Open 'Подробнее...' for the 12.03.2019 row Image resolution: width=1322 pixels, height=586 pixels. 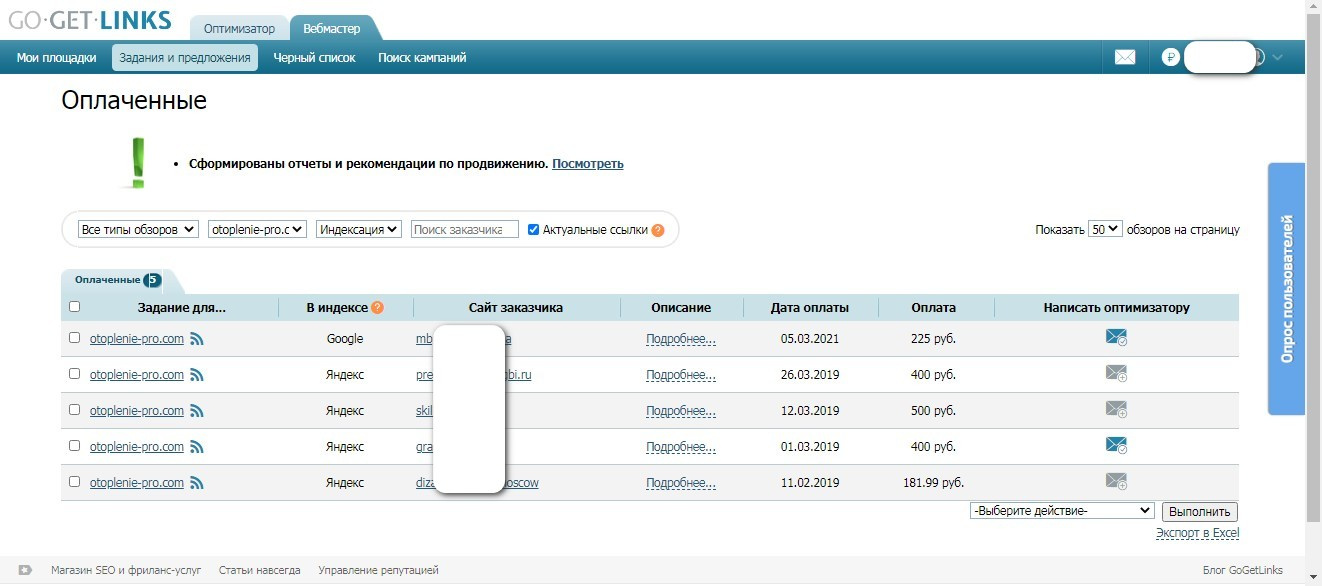click(x=681, y=411)
